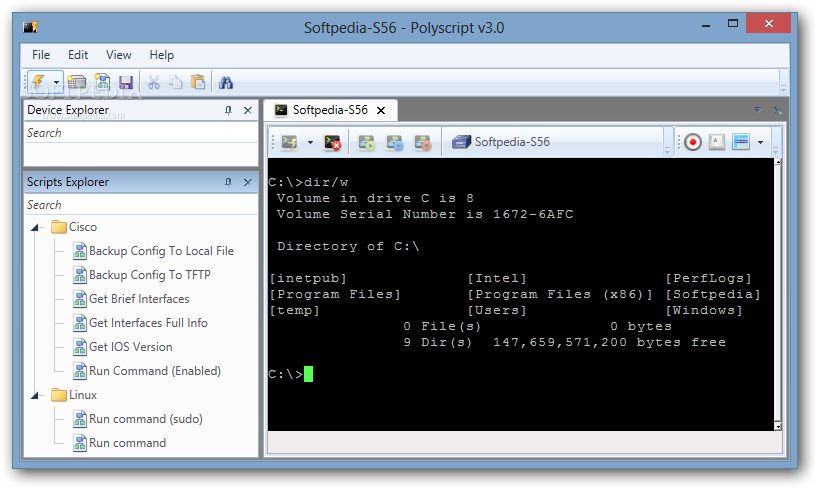Click the script icon with blue play symbol

click(395, 142)
